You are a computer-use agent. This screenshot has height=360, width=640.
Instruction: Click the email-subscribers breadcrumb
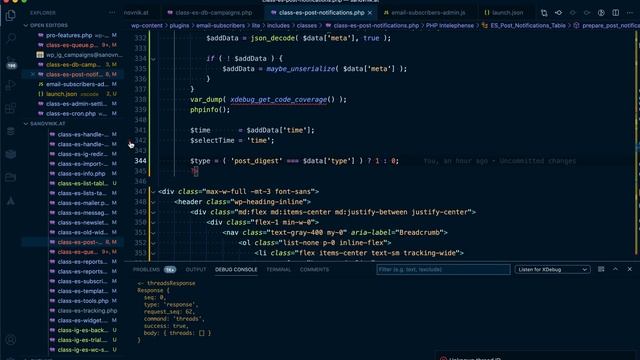click(220, 25)
